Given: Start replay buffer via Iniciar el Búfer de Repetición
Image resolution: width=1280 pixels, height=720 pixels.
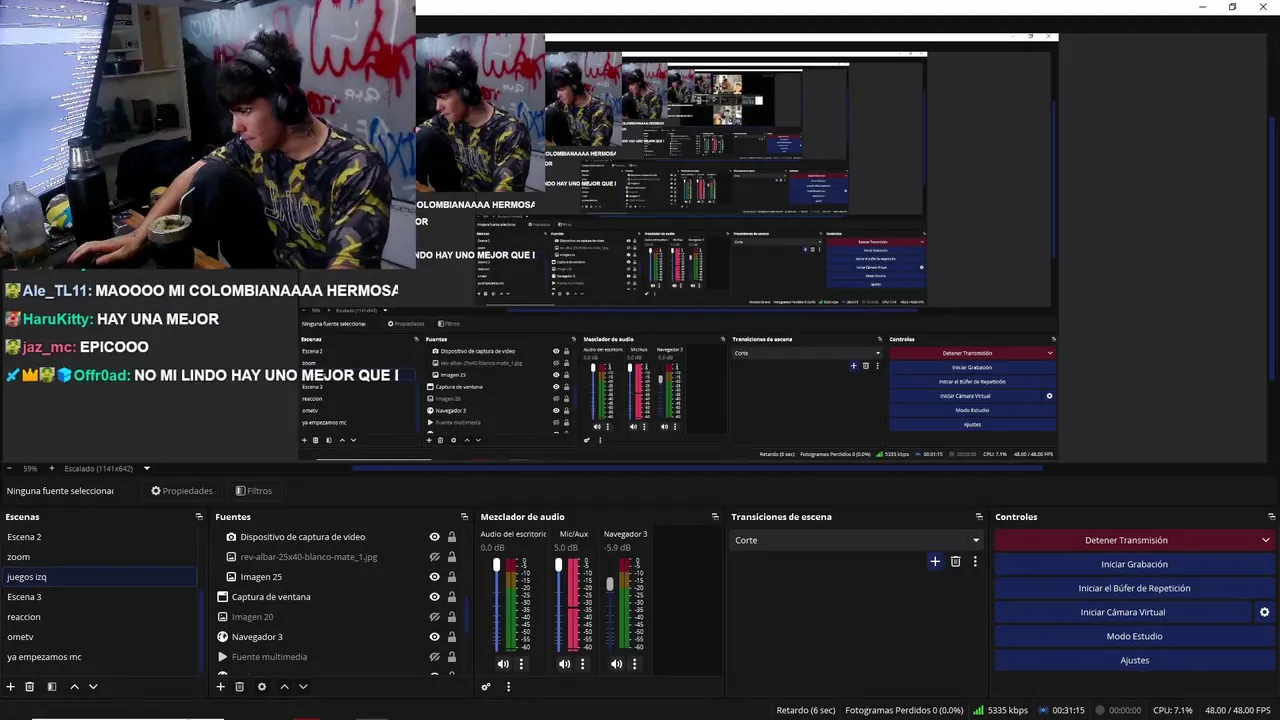Looking at the screenshot, I should click(1134, 588).
